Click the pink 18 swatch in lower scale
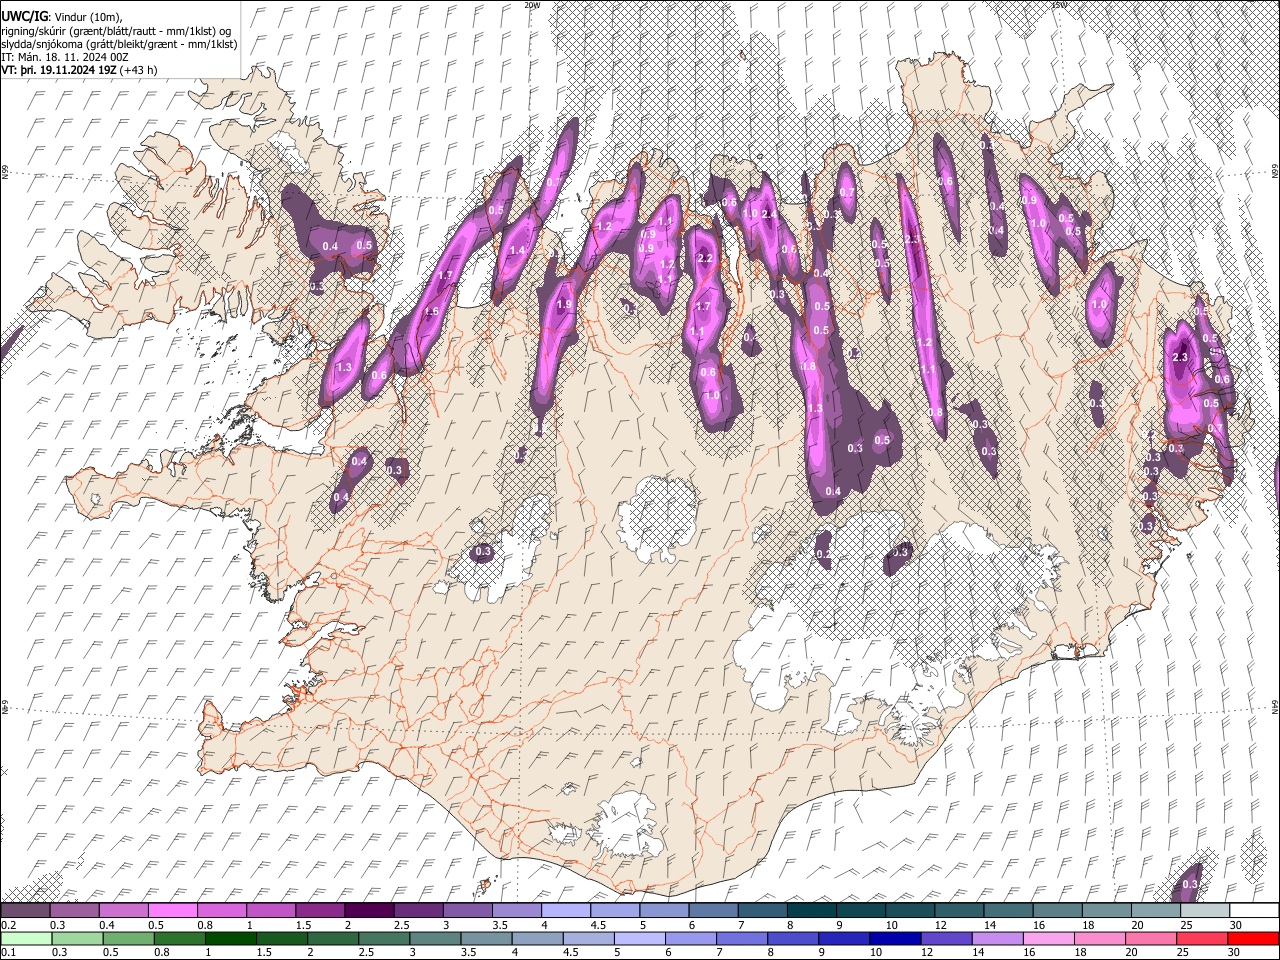This screenshot has width=1280, height=960. click(x=1099, y=938)
